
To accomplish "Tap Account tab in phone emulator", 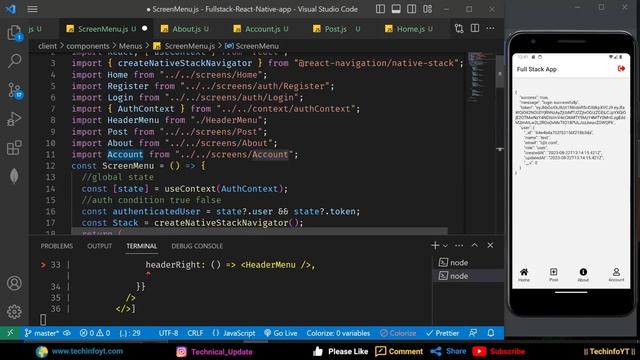I will pos(616,275).
